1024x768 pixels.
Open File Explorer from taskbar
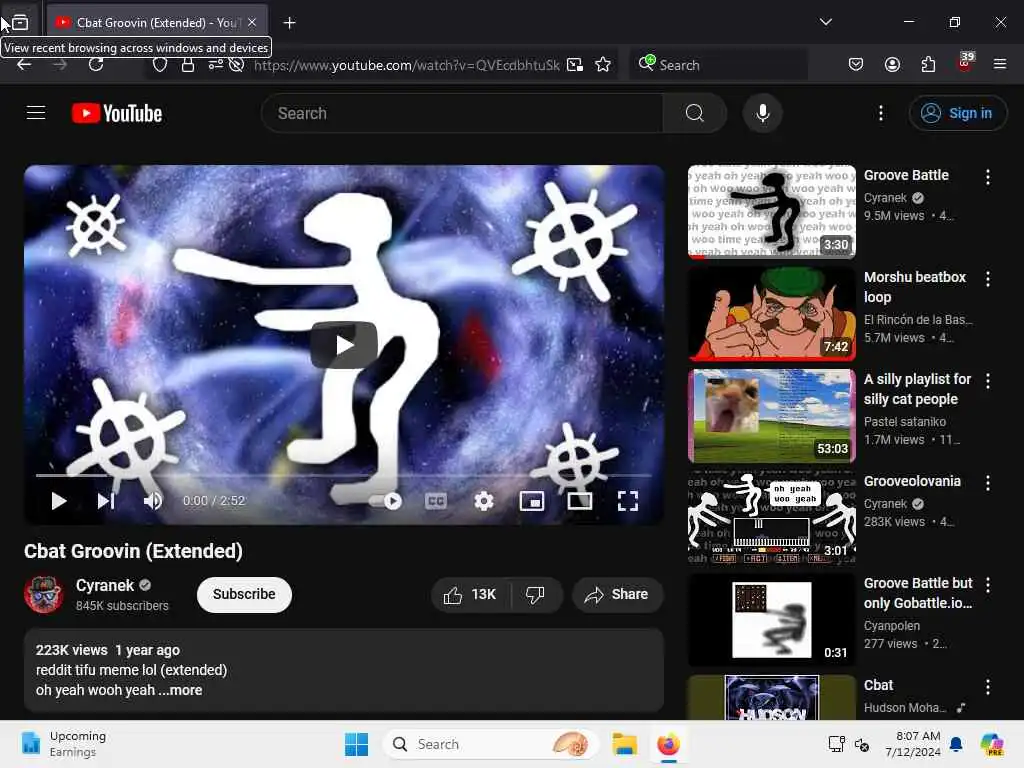[x=624, y=744]
